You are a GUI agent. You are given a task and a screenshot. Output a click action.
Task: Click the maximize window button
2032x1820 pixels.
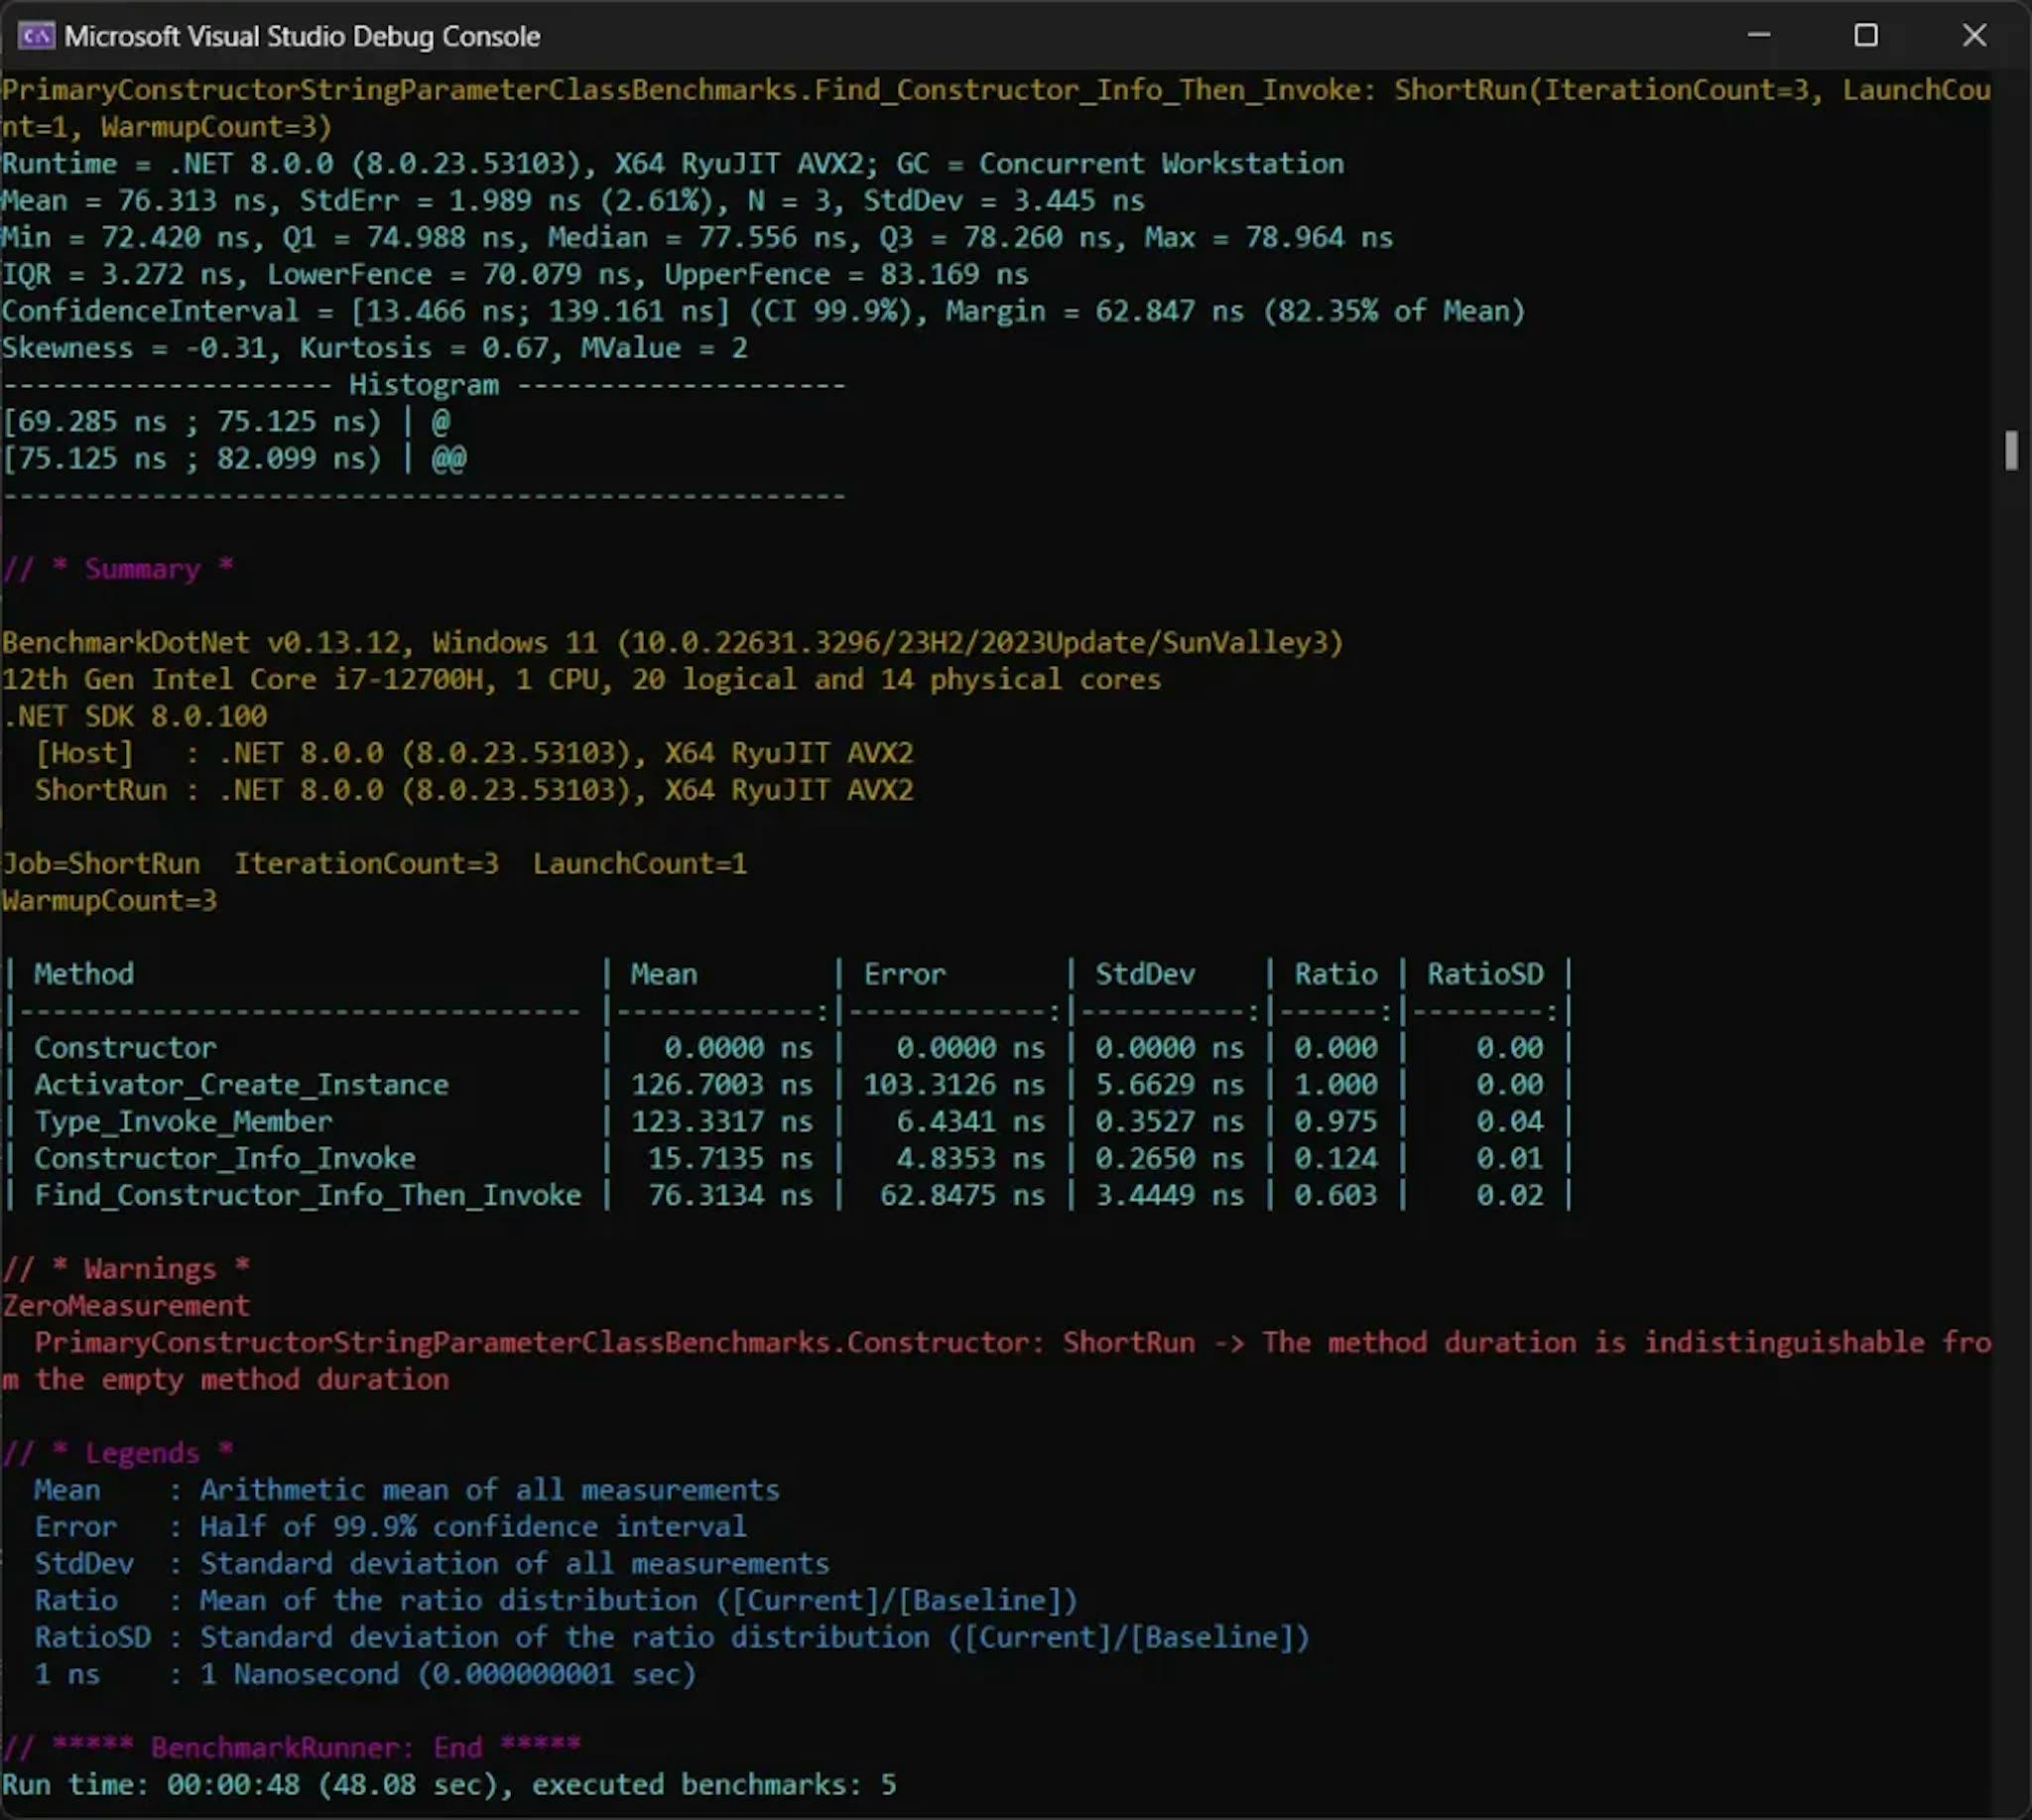click(x=1867, y=34)
